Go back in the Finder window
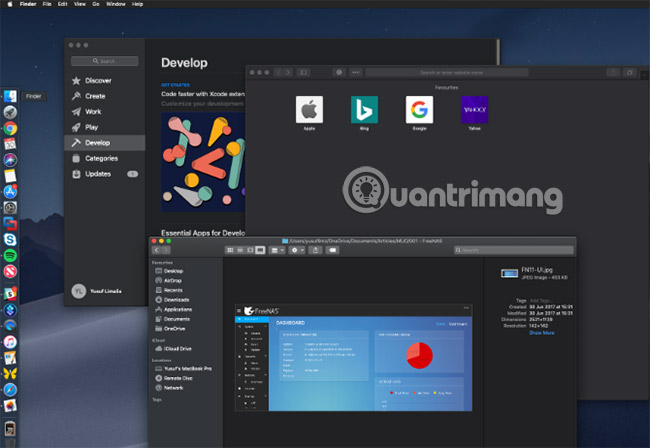Image resolution: width=650 pixels, height=448 pixels. pyautogui.click(x=156, y=250)
